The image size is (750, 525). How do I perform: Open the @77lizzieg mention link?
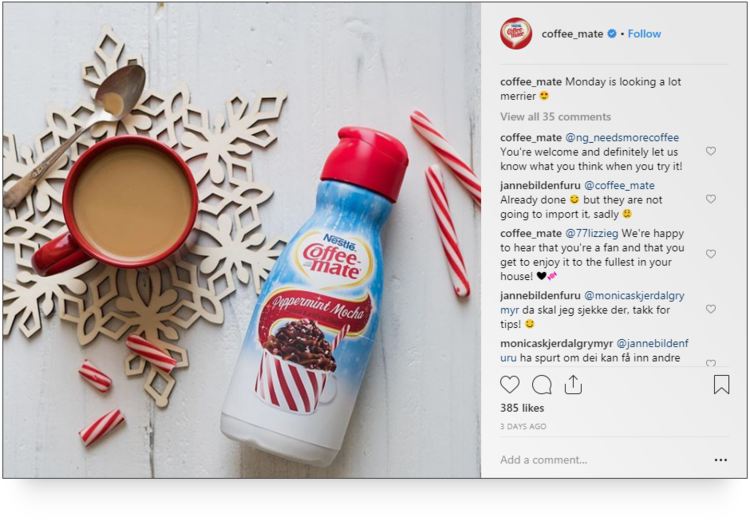[592, 233]
